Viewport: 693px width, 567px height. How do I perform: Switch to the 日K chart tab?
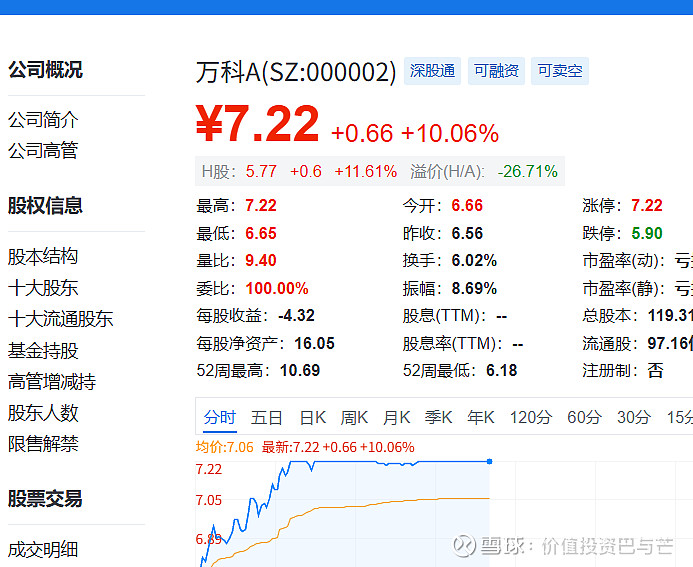click(313, 418)
